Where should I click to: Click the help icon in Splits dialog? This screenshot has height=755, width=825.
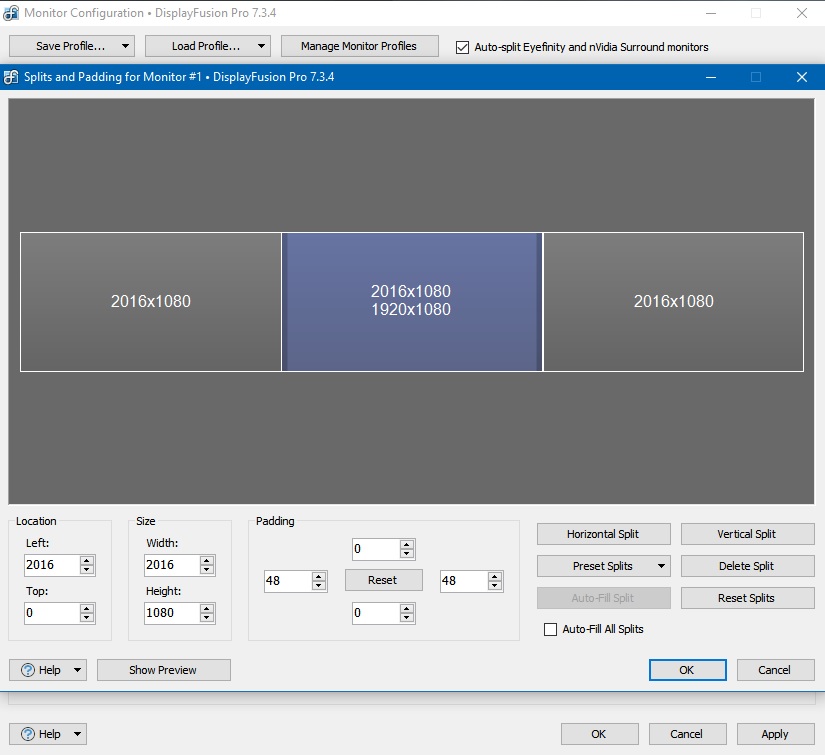(x=28, y=670)
